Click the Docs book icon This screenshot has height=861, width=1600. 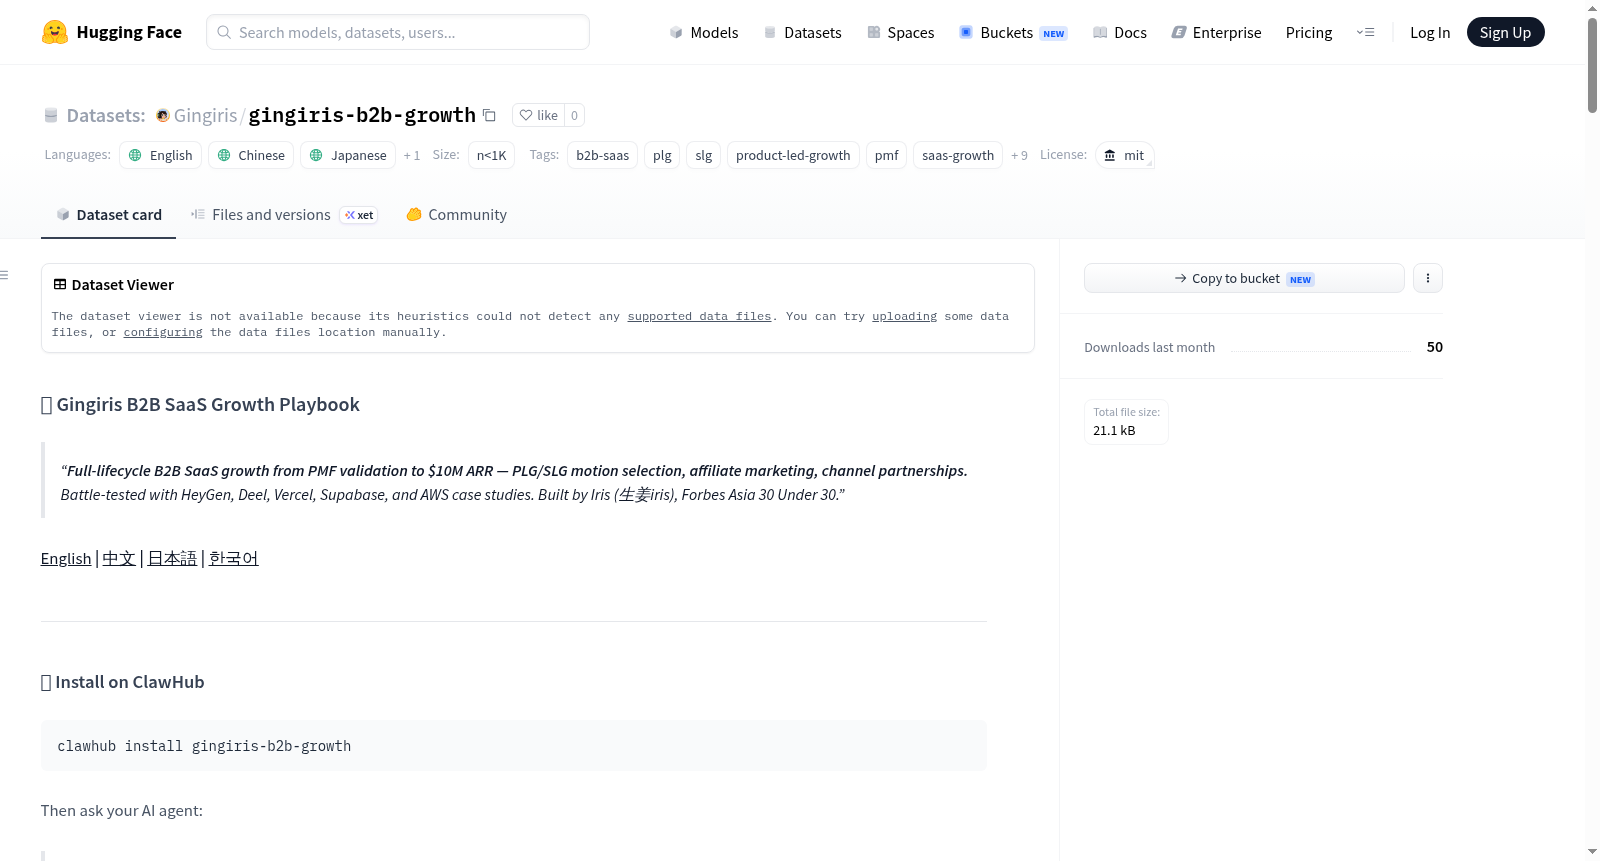(1100, 32)
